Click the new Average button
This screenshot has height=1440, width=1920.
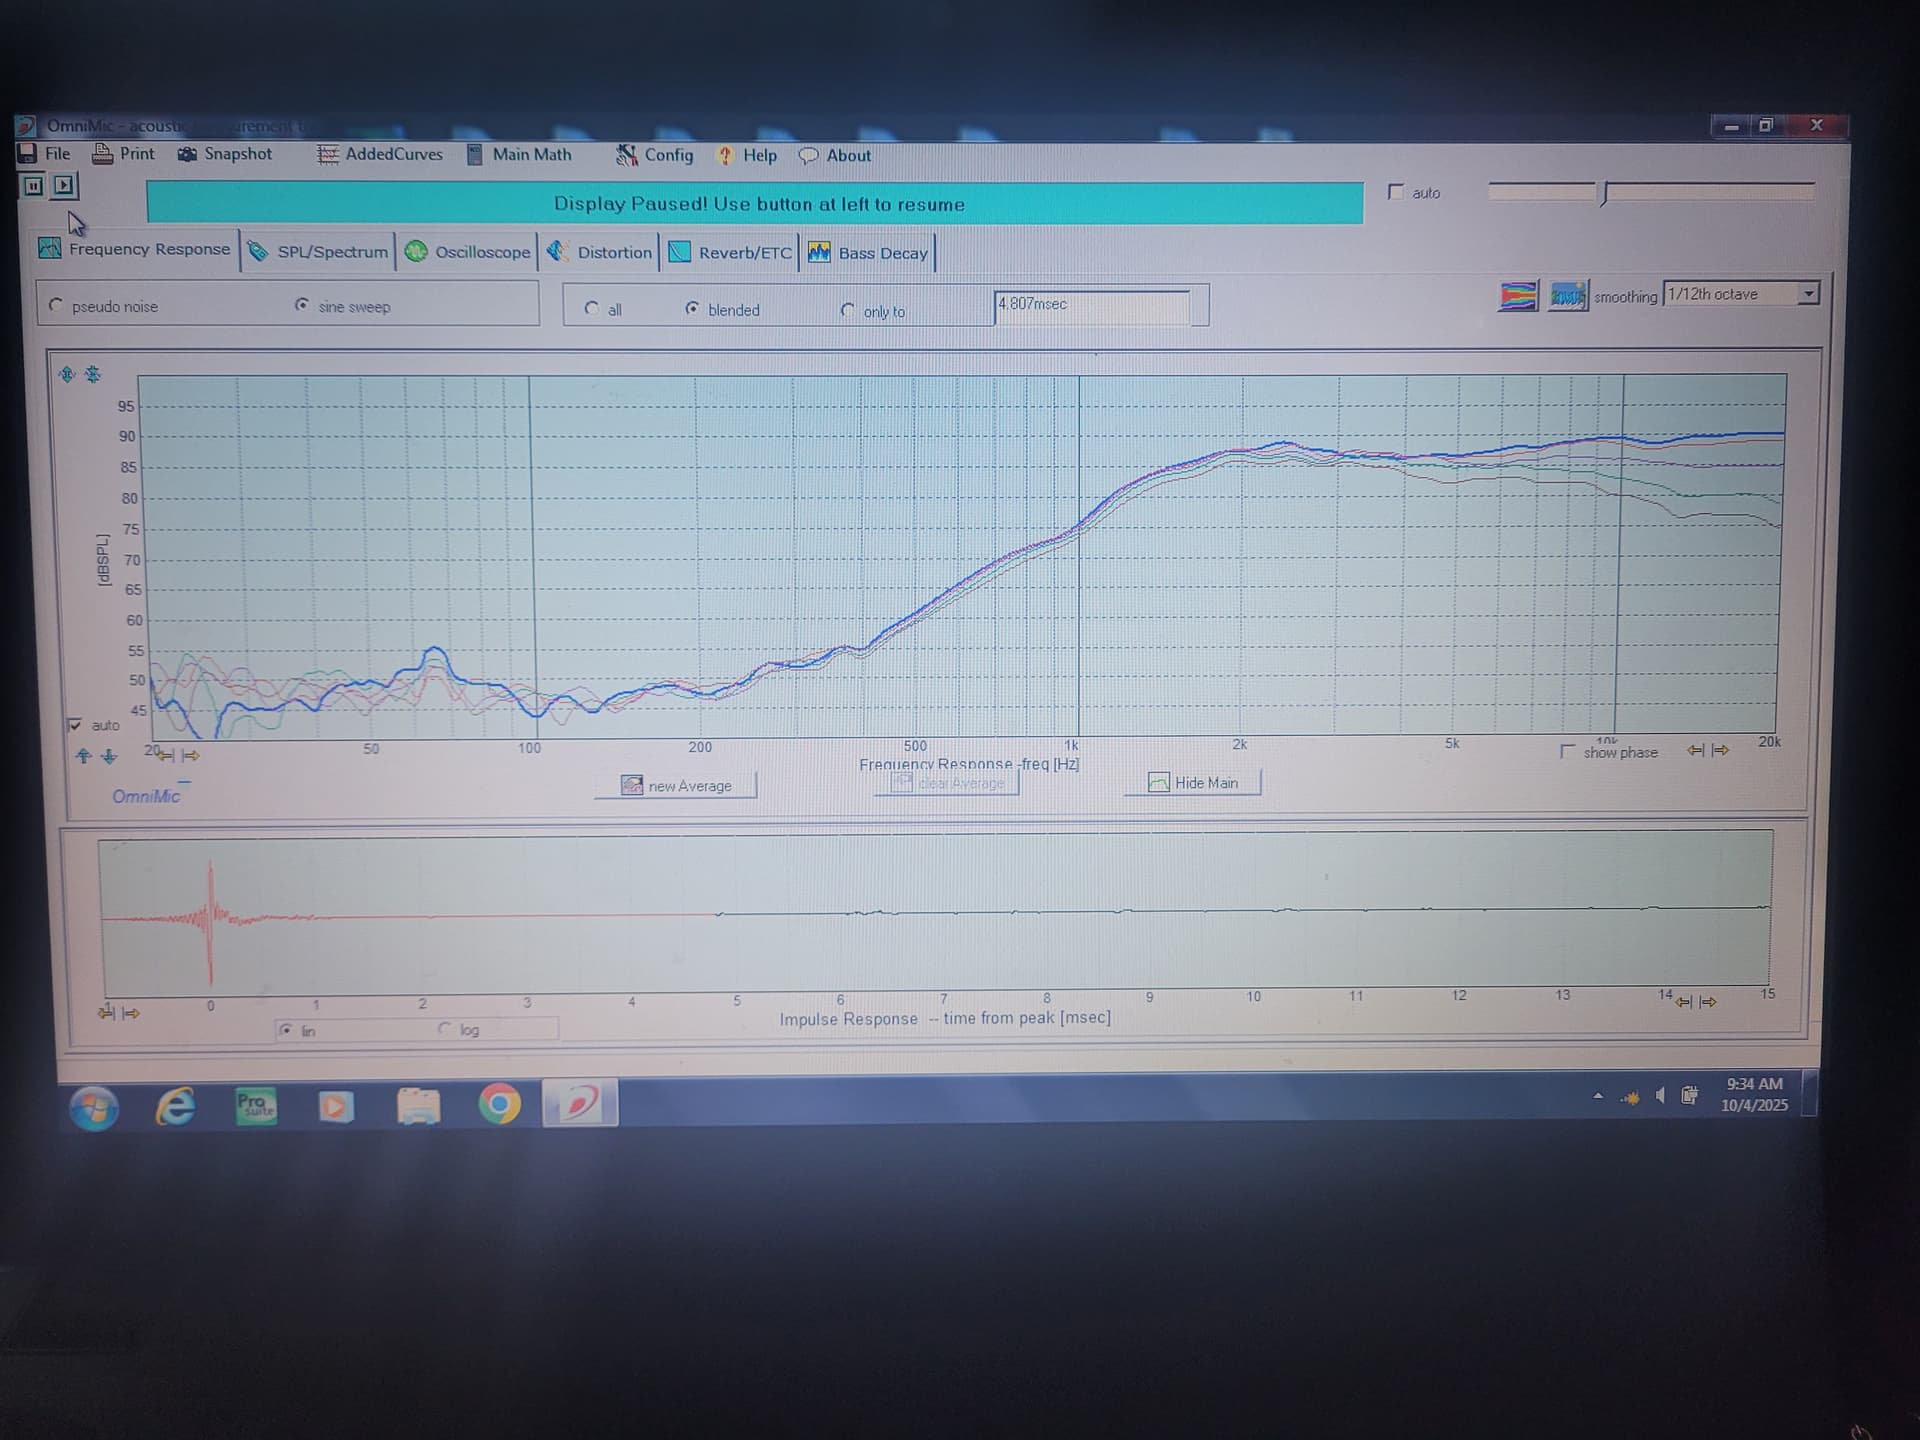click(676, 785)
